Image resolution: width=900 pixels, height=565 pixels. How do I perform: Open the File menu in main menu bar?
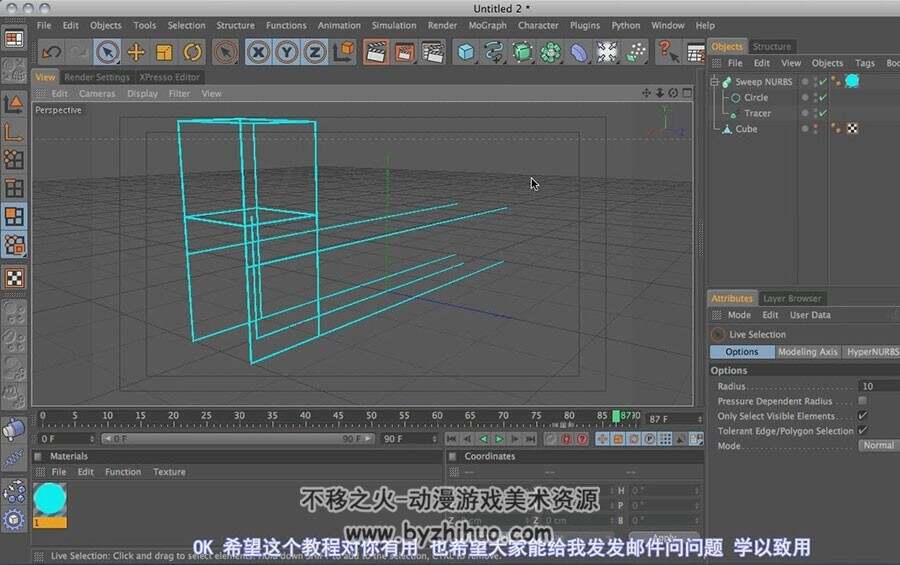tap(44, 25)
